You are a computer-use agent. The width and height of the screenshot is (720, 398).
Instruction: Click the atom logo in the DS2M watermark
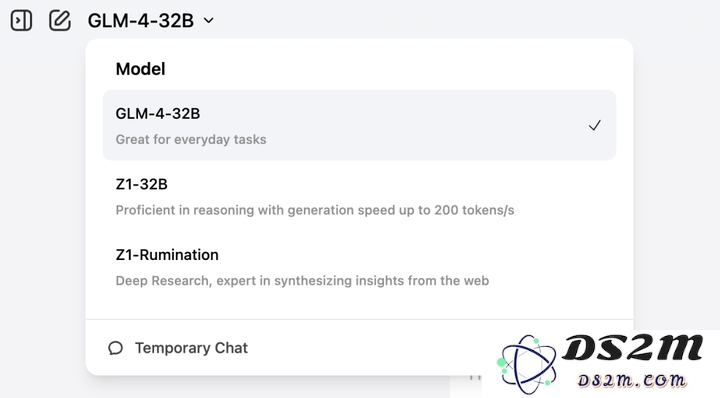(527, 364)
